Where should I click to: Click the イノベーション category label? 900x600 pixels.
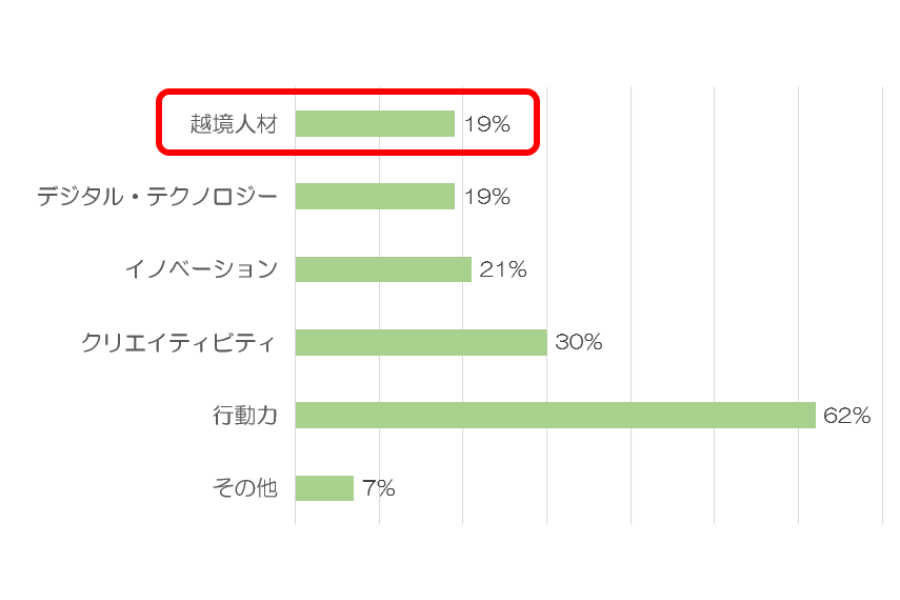tap(201, 269)
